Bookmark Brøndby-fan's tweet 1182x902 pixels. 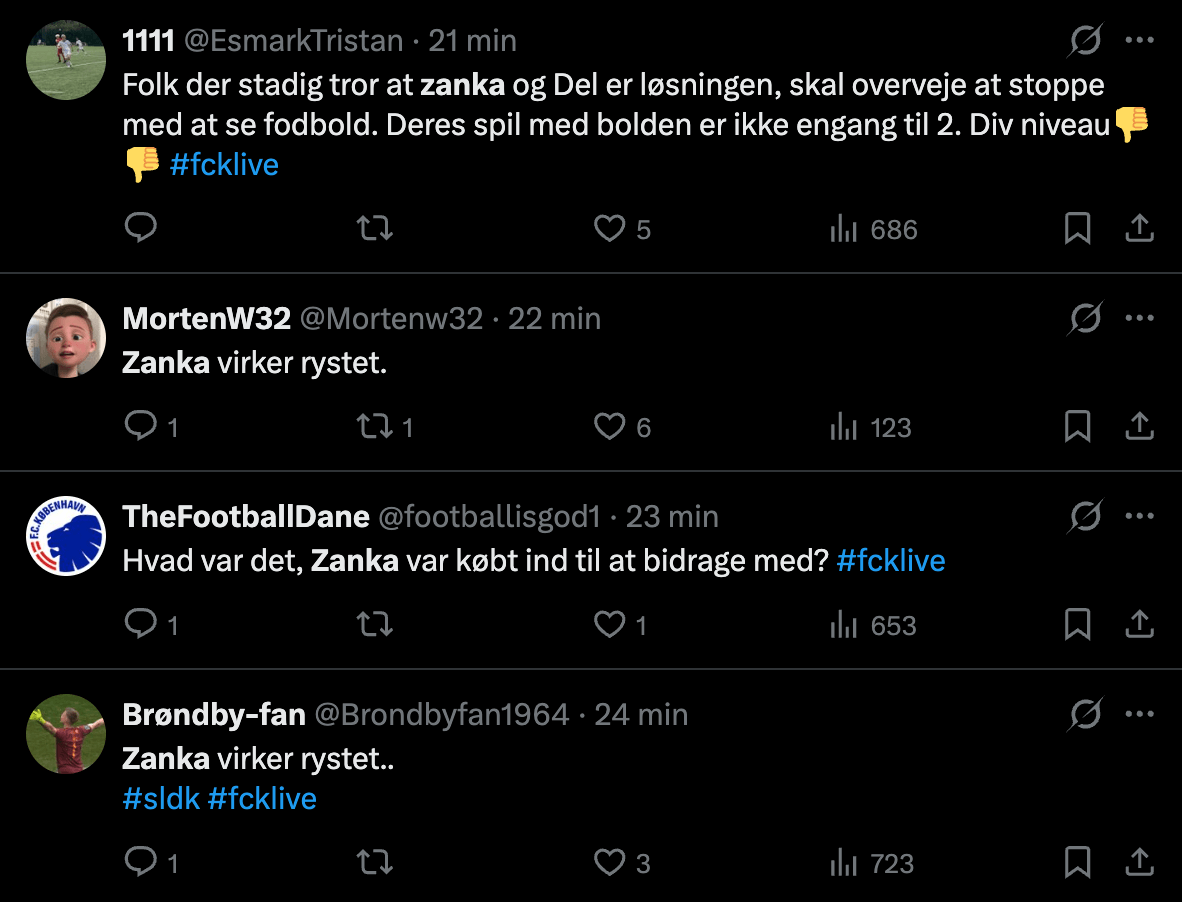tap(1077, 862)
